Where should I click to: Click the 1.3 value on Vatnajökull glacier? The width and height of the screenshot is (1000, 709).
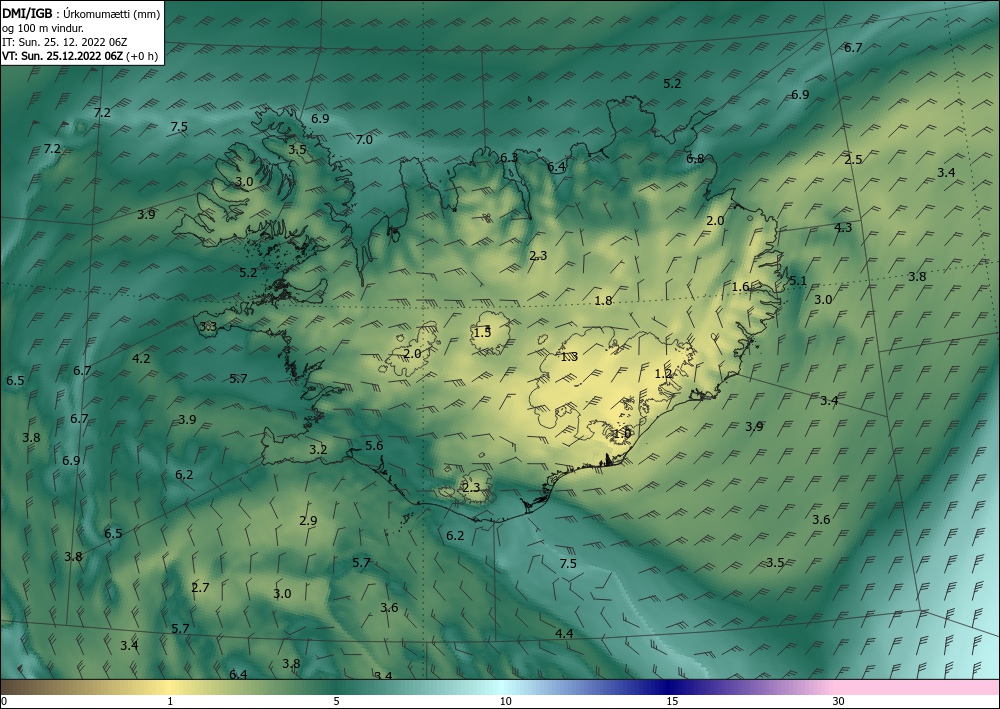569,357
